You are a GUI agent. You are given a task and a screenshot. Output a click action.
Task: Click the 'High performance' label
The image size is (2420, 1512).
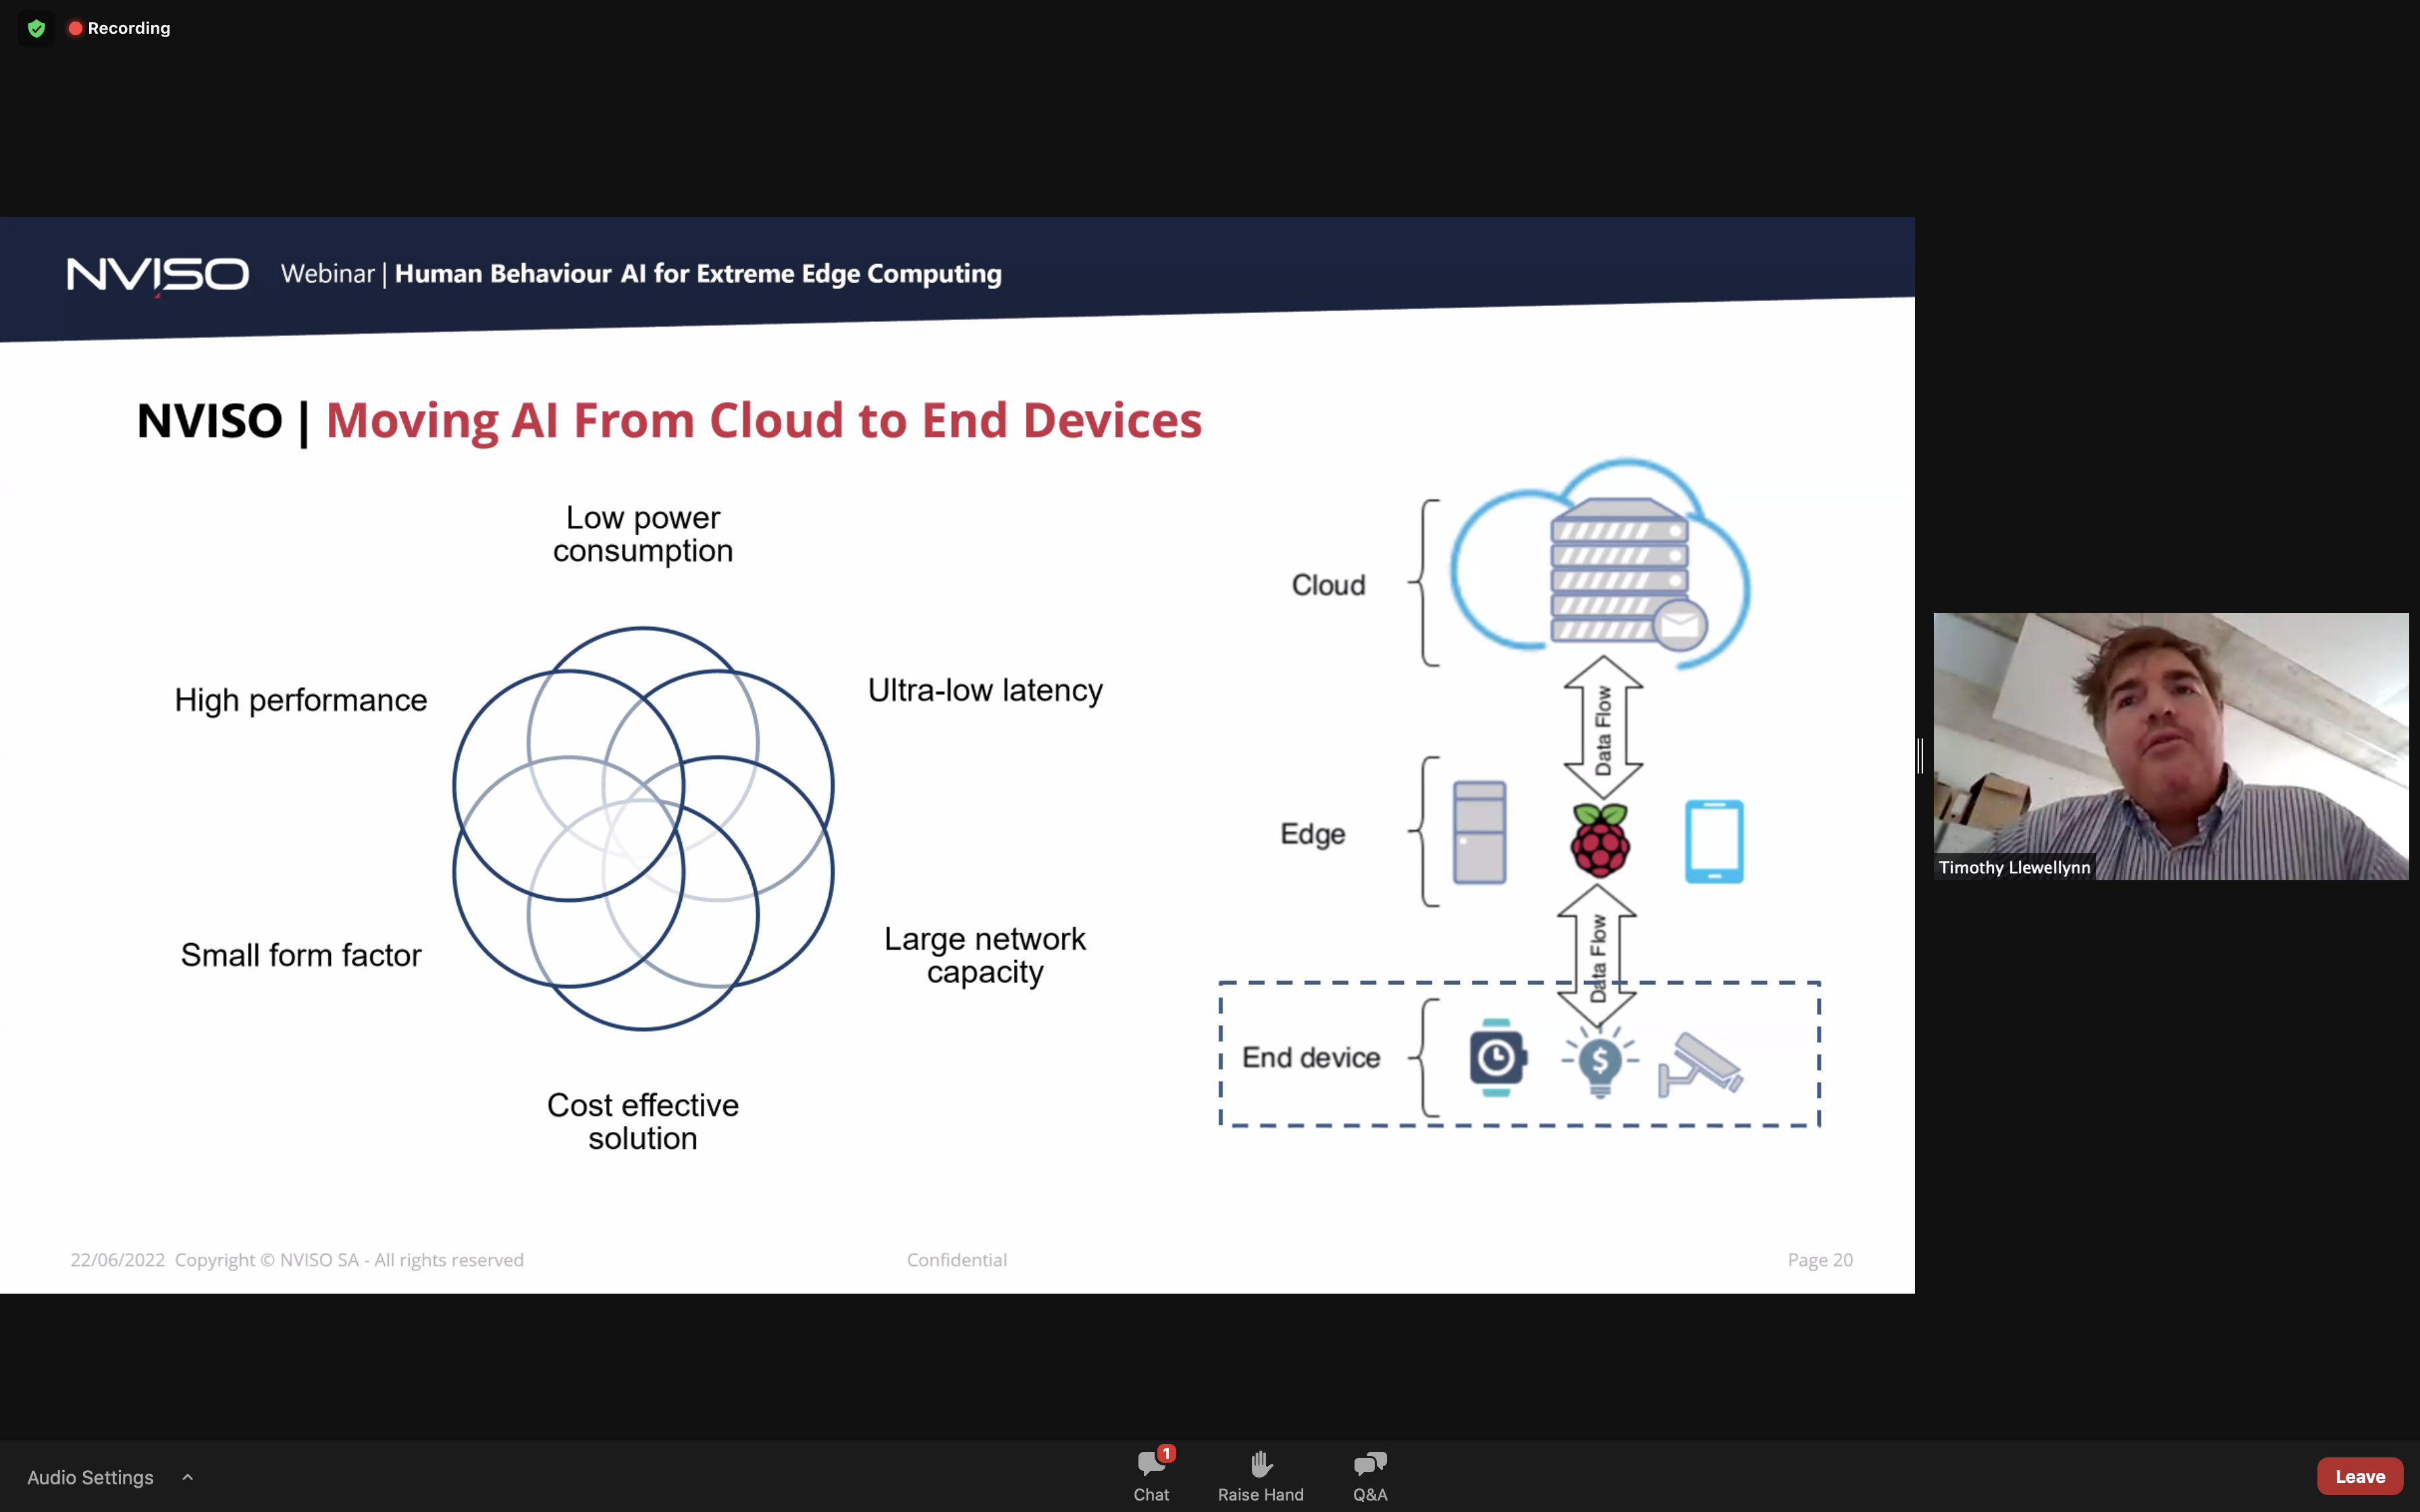pyautogui.click(x=301, y=700)
